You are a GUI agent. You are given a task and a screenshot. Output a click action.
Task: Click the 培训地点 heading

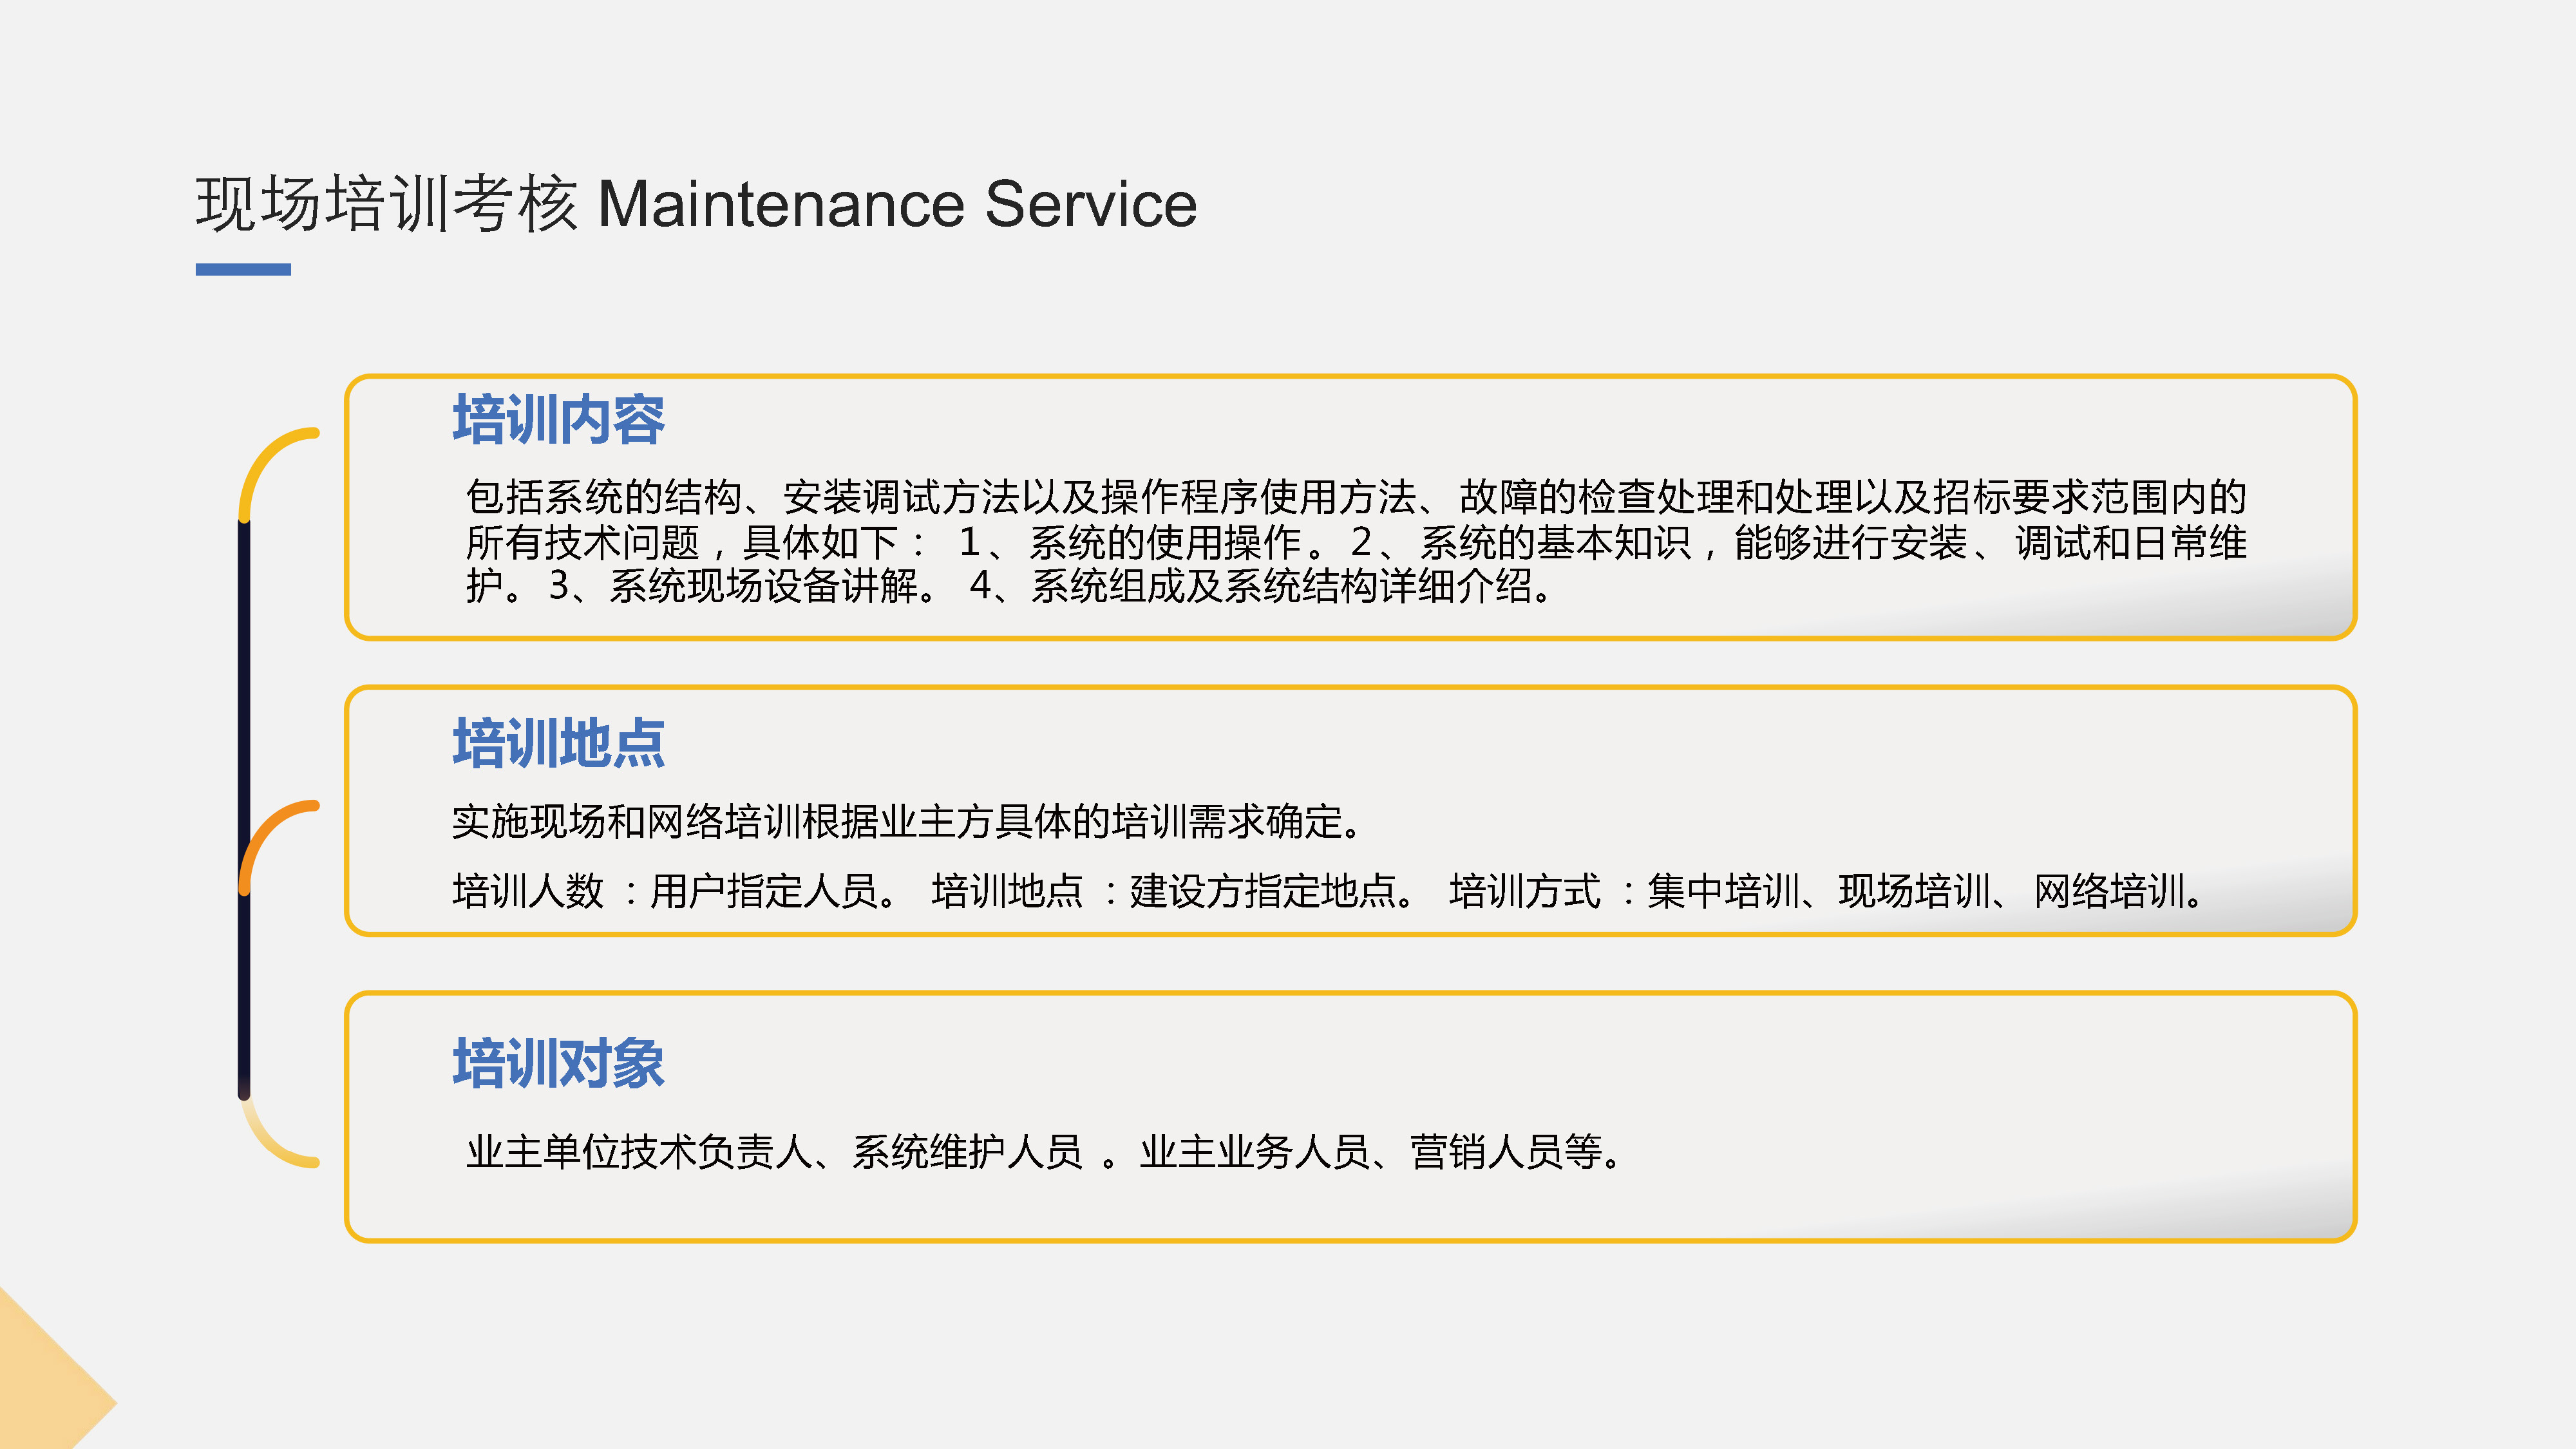pos(558,743)
